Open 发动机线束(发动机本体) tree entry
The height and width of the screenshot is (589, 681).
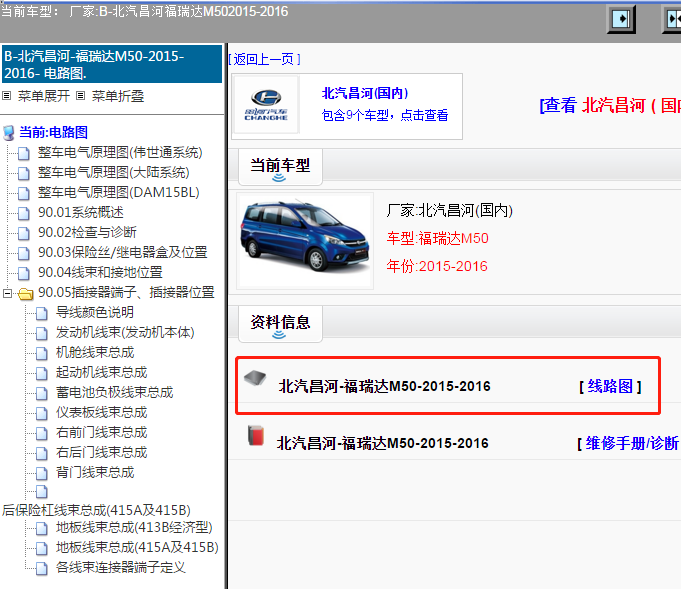125,332
